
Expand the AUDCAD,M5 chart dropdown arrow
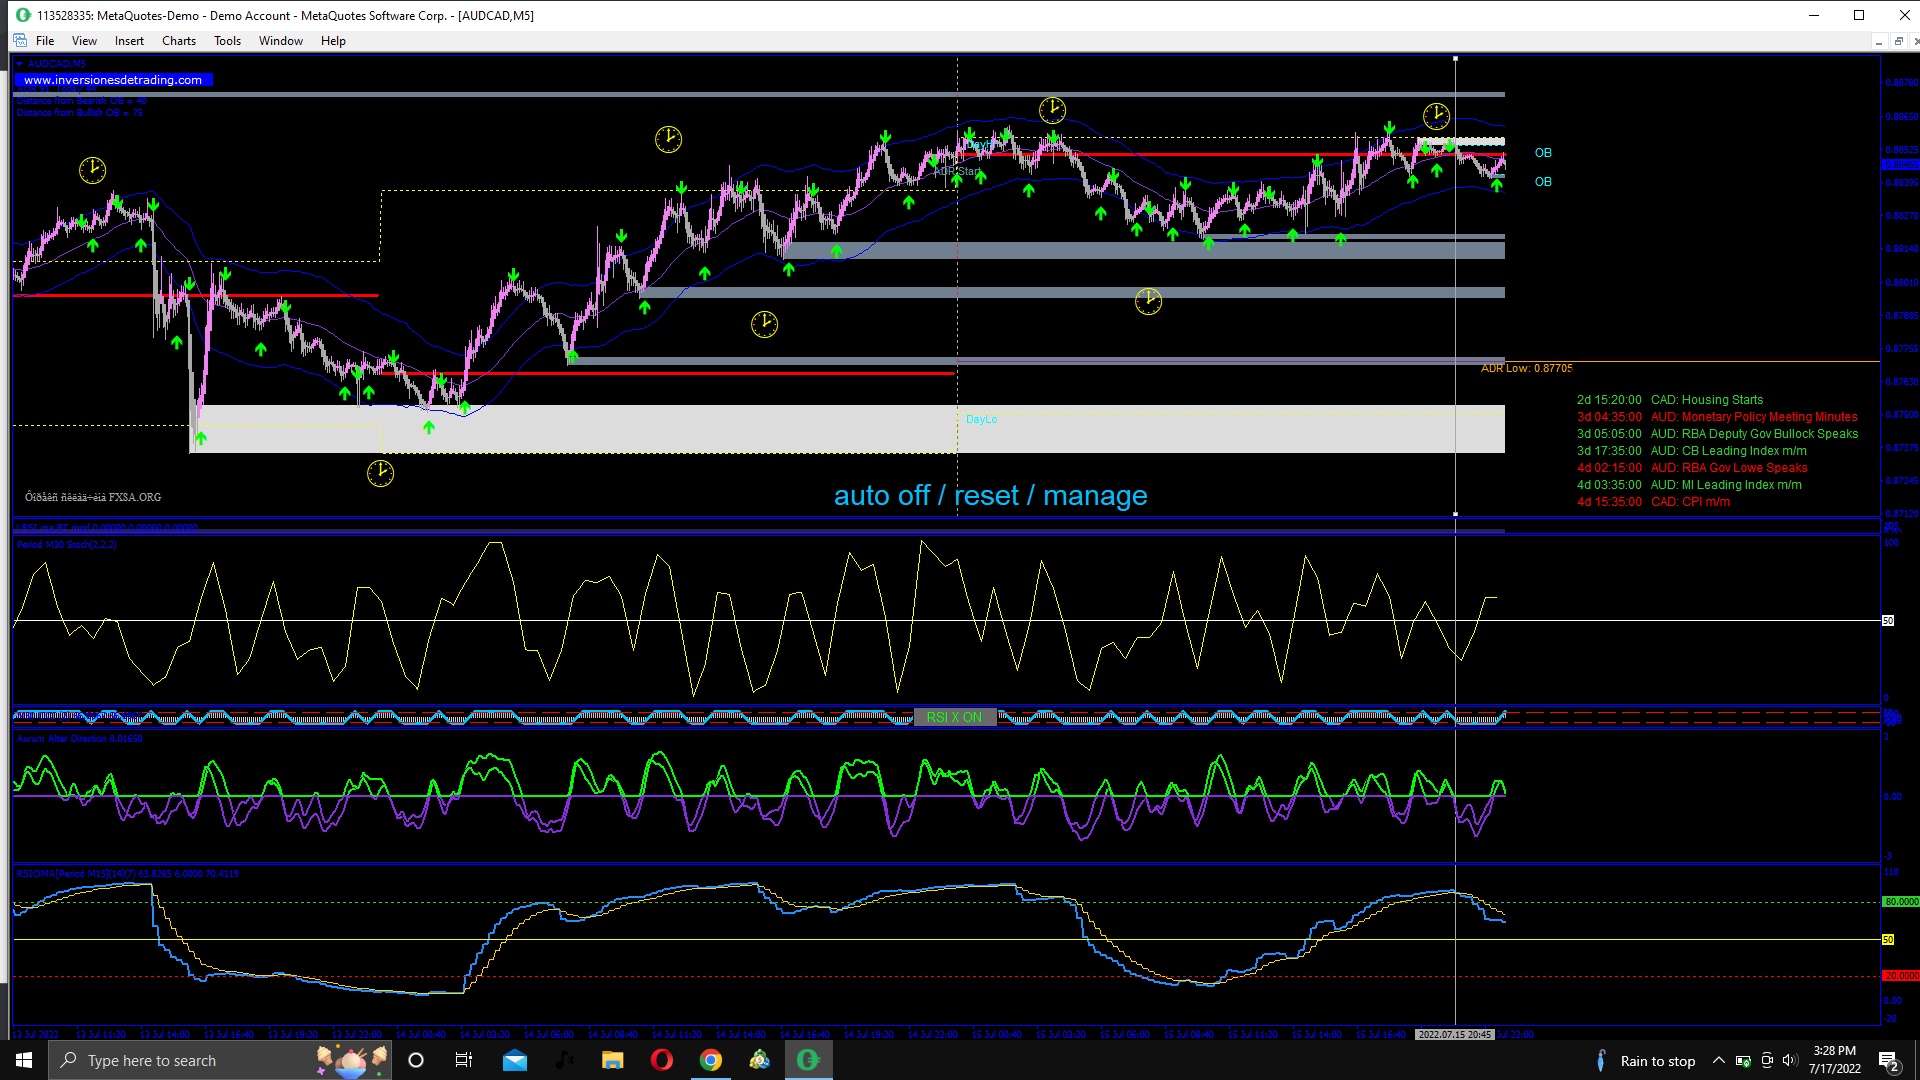tap(19, 64)
